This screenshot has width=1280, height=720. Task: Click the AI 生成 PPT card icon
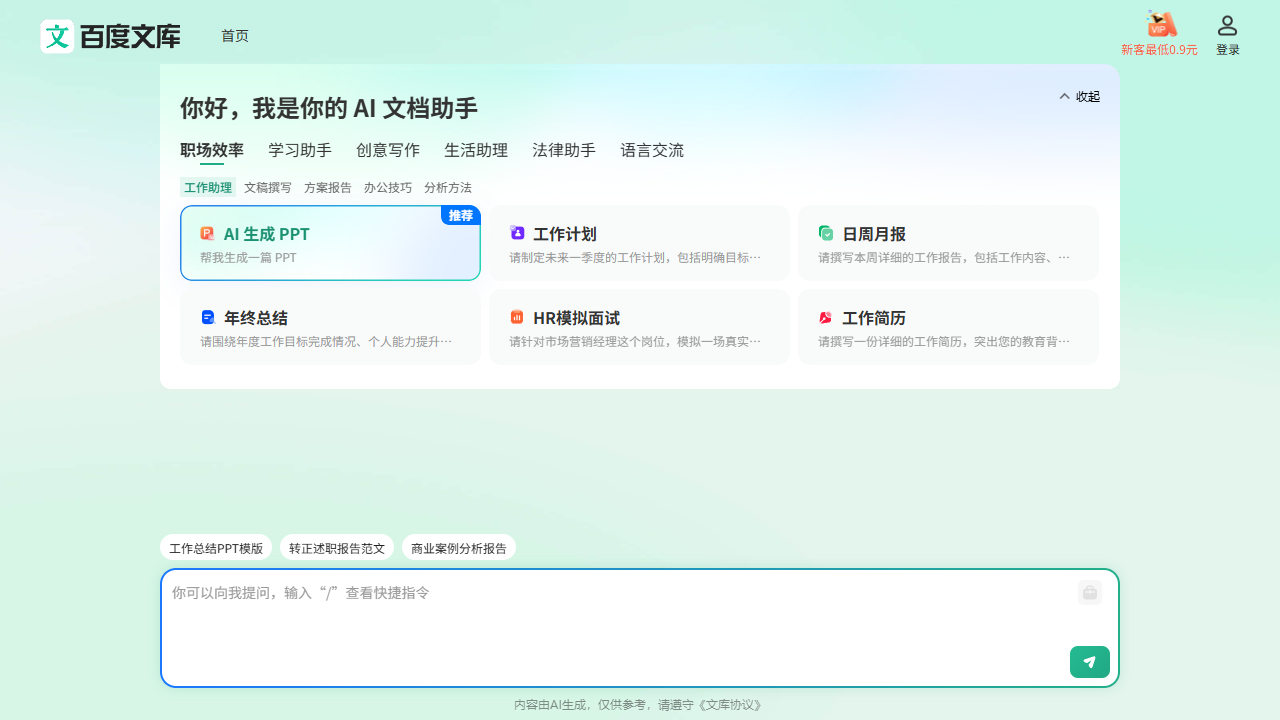(207, 234)
